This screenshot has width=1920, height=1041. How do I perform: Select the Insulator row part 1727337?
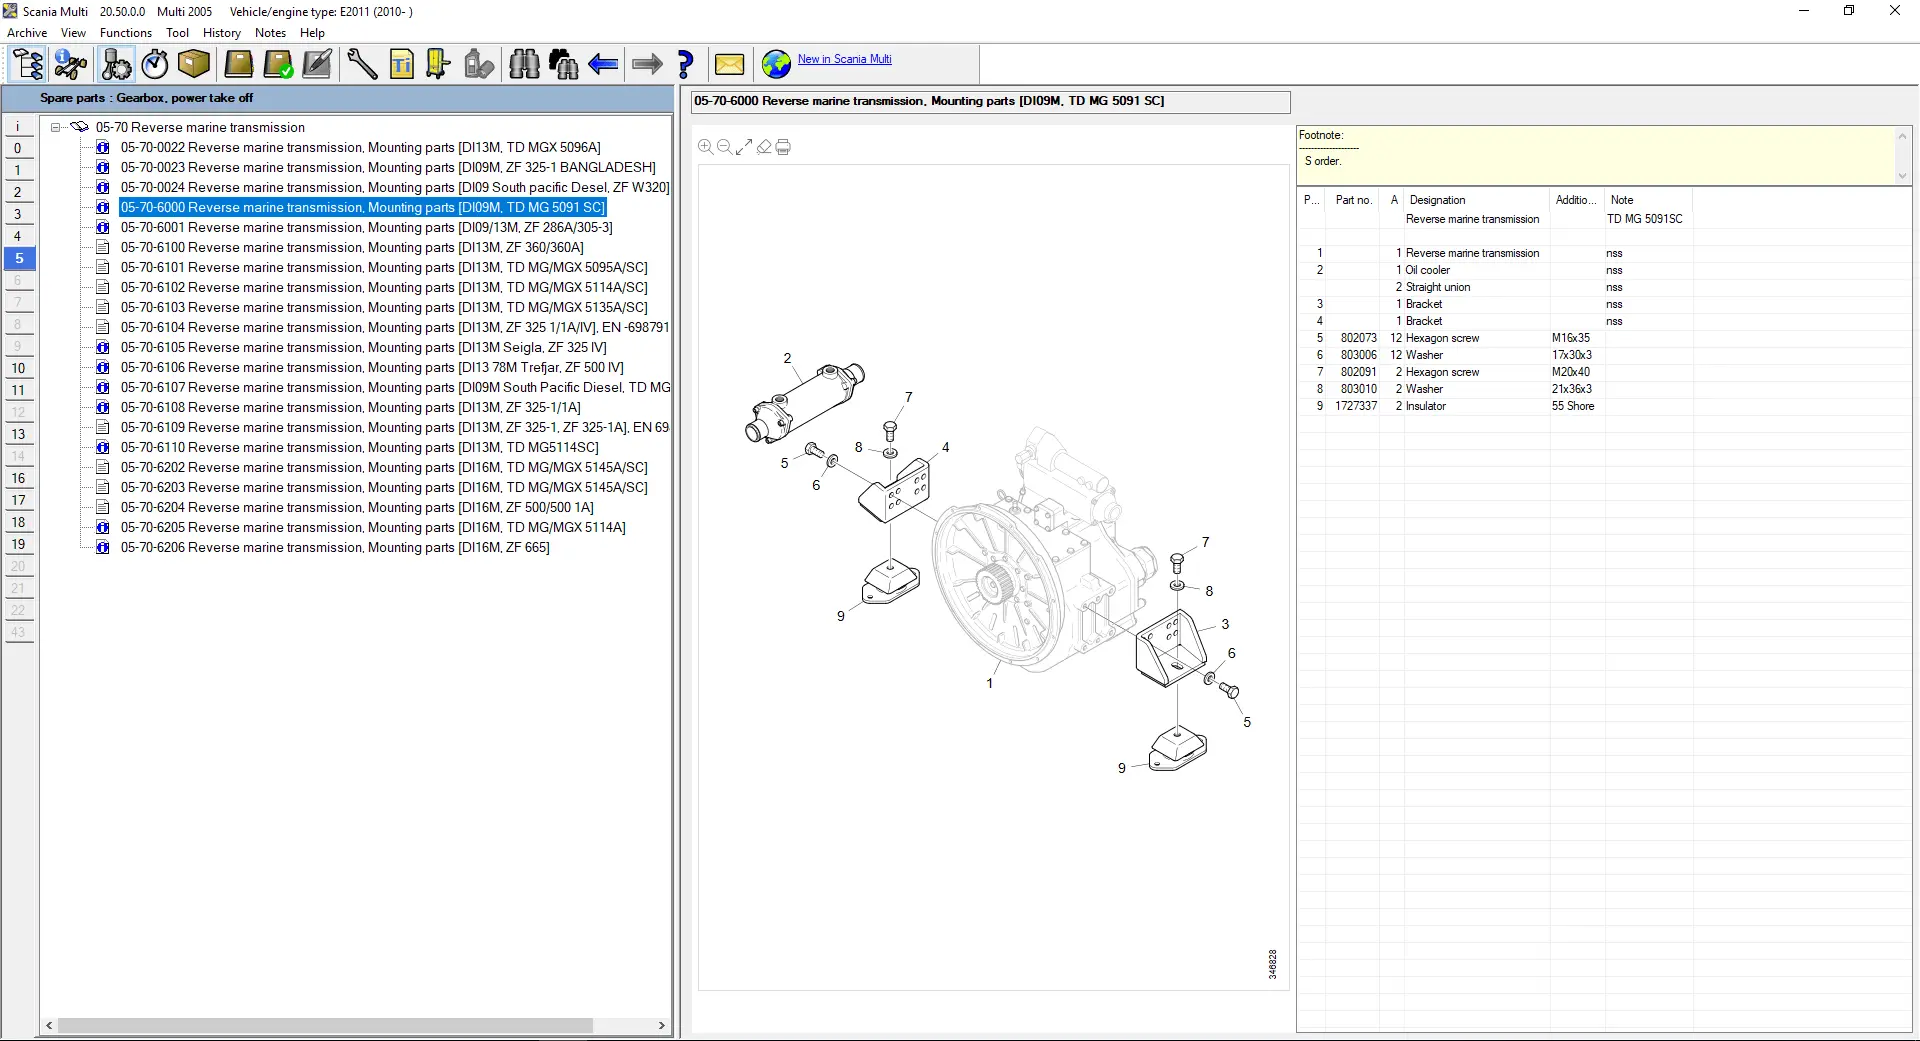tap(1425, 406)
